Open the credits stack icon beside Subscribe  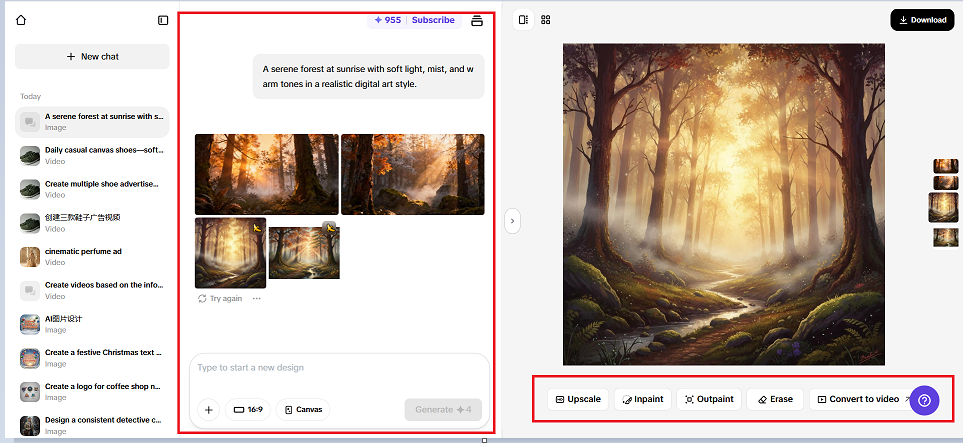[476, 20]
